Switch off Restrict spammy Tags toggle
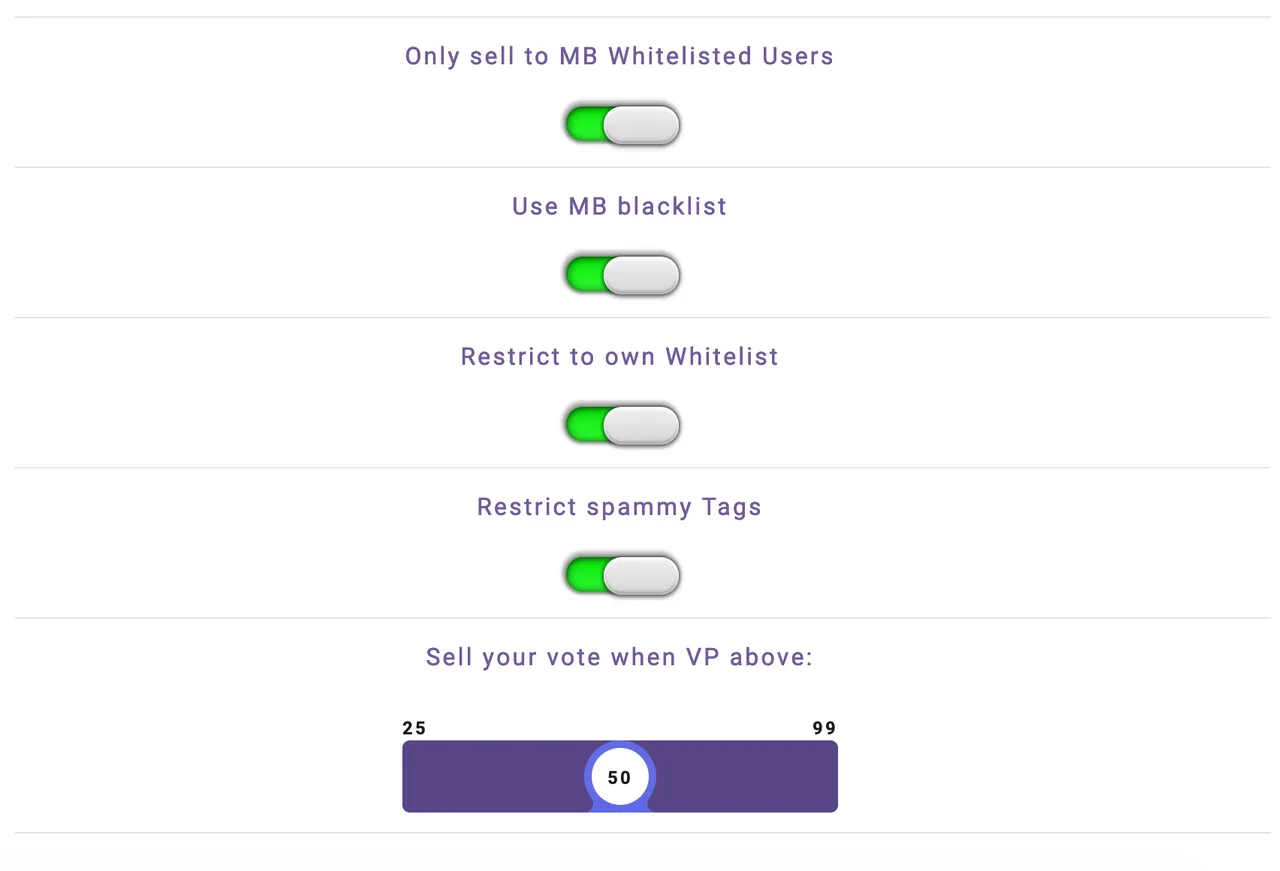The image size is (1280, 871). point(622,576)
